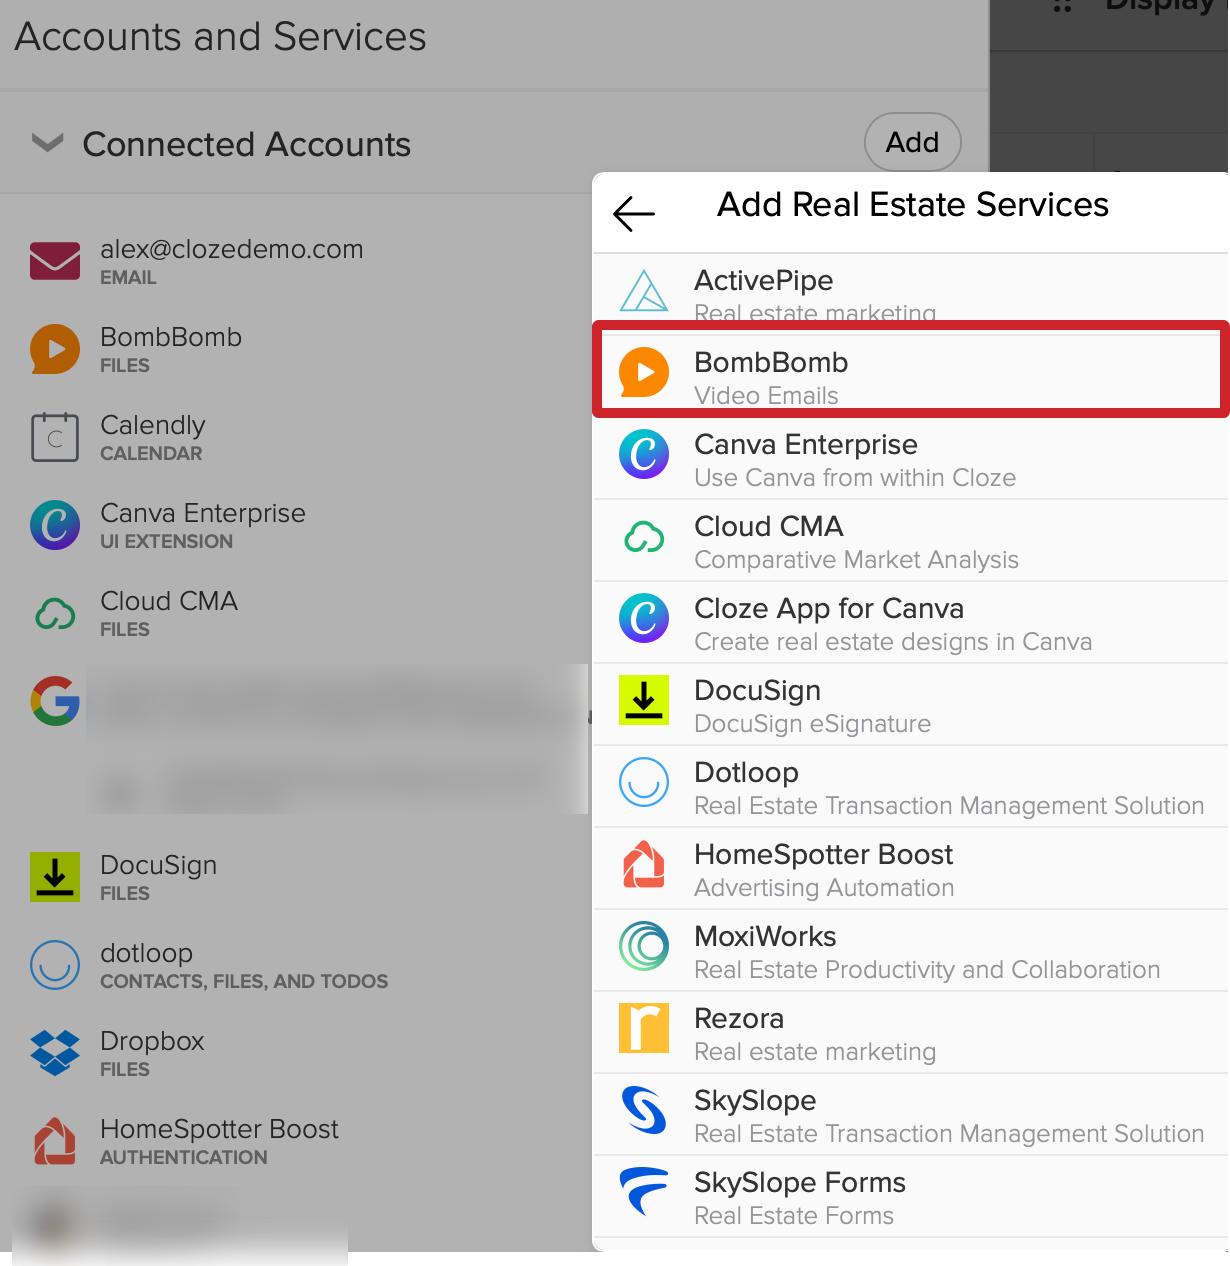The width and height of the screenshot is (1230, 1266).
Task: Click Canva Enterprise icon under Connected Accounts
Action: click(55, 525)
